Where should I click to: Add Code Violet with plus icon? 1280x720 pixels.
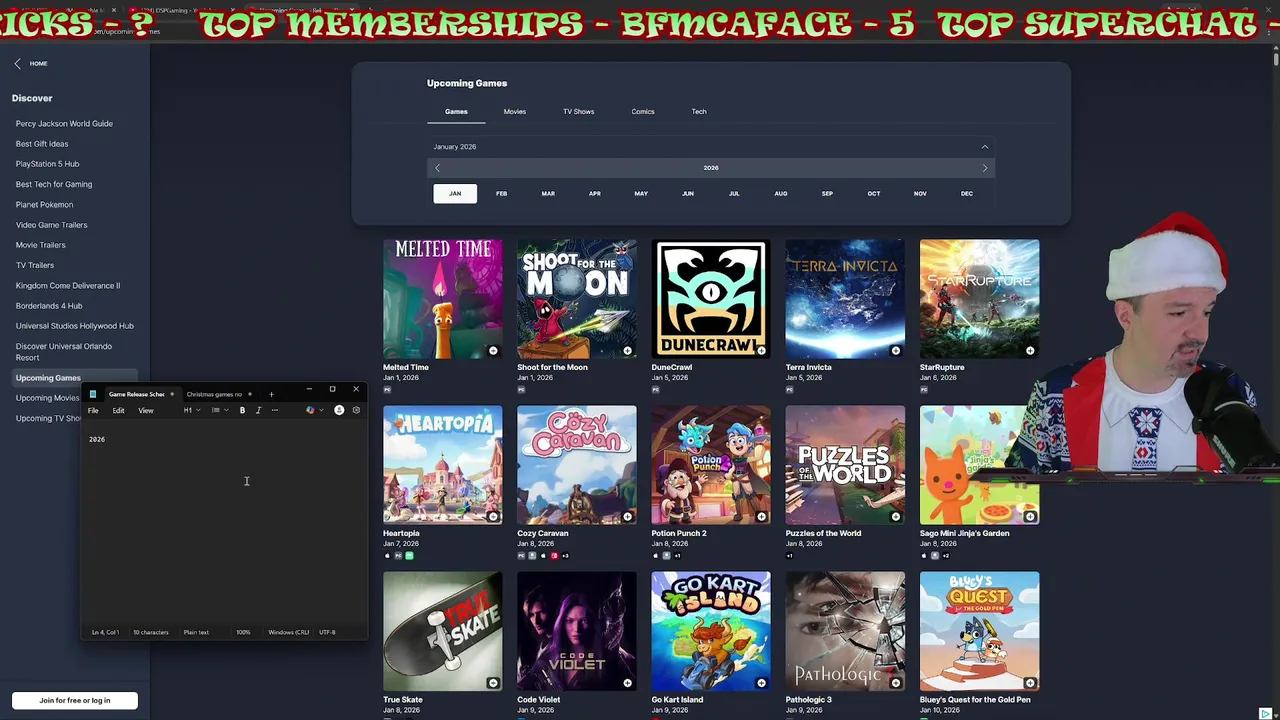627,683
